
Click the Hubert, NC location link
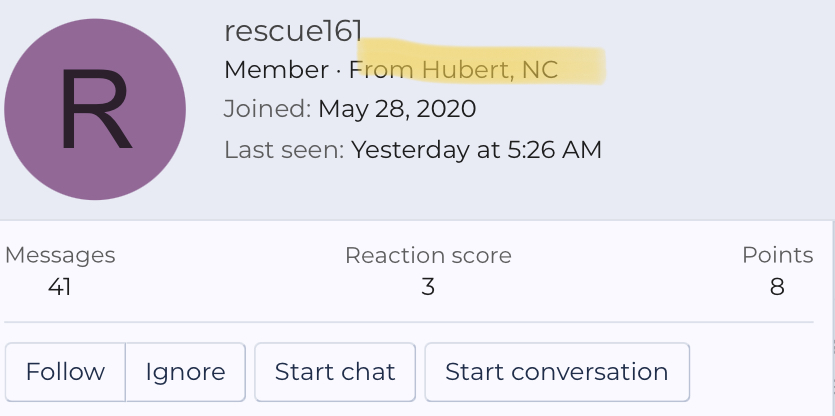(490, 70)
